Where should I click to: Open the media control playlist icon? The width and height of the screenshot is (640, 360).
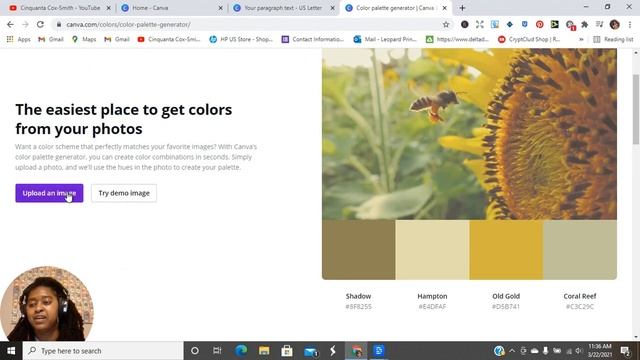(600, 24)
